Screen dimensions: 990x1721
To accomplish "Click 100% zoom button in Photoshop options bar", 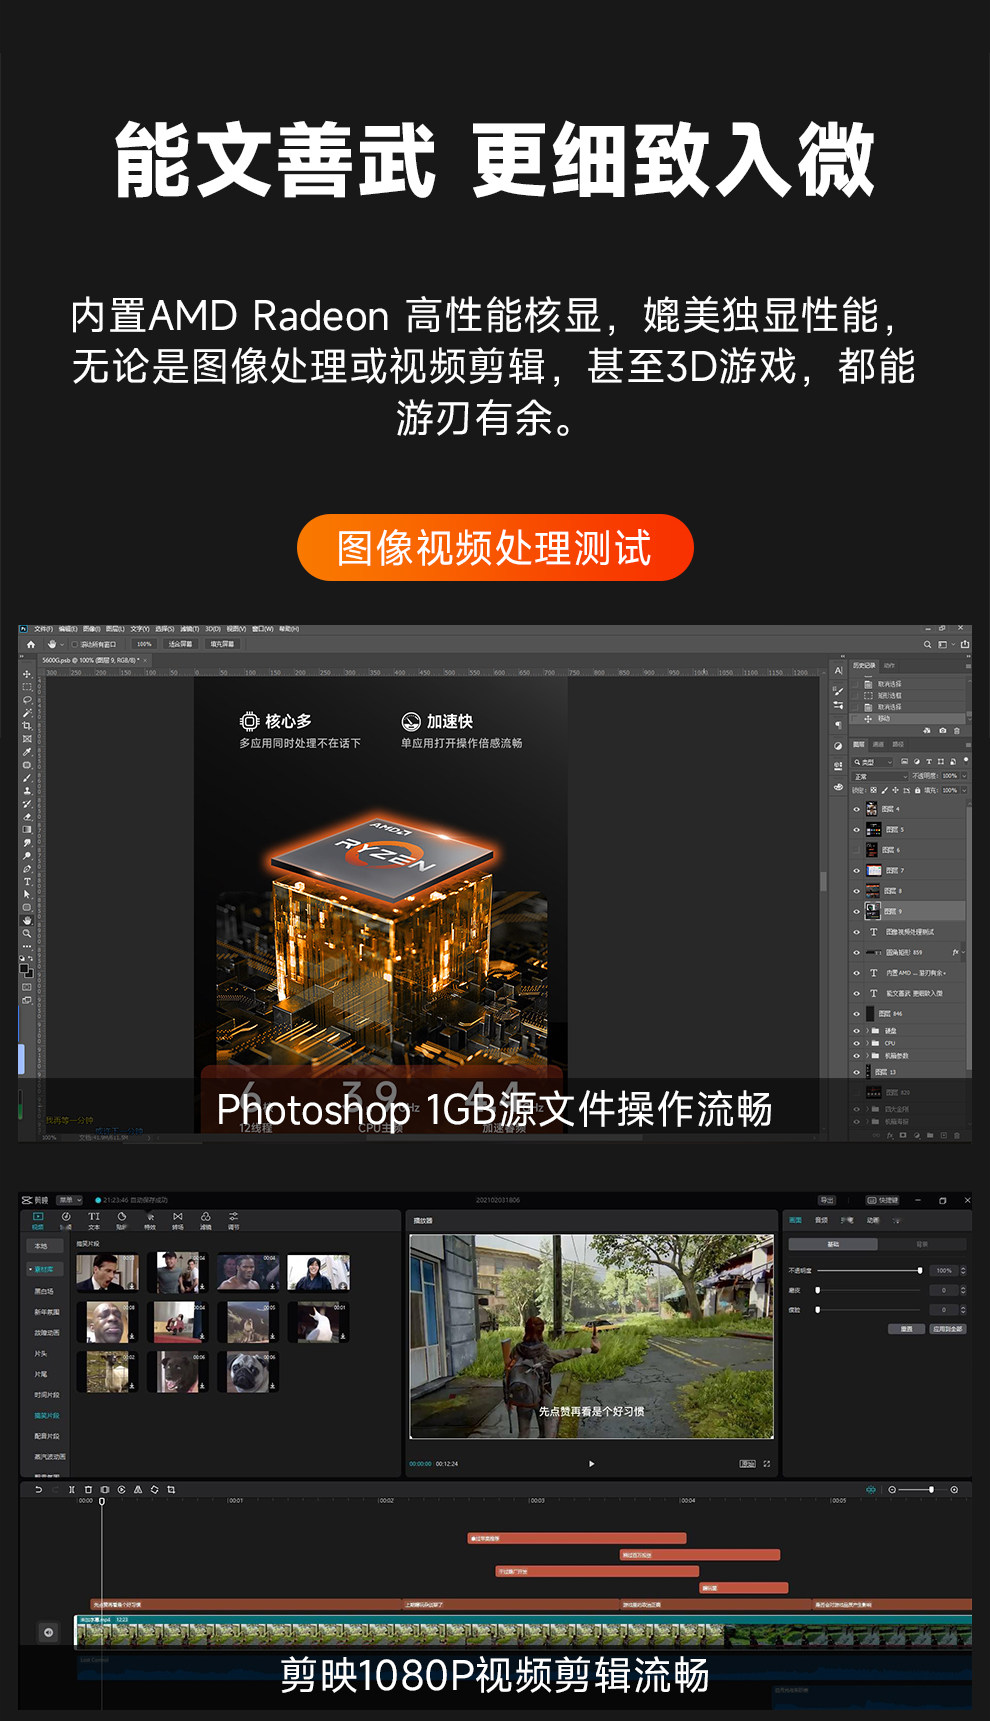I will (x=144, y=644).
